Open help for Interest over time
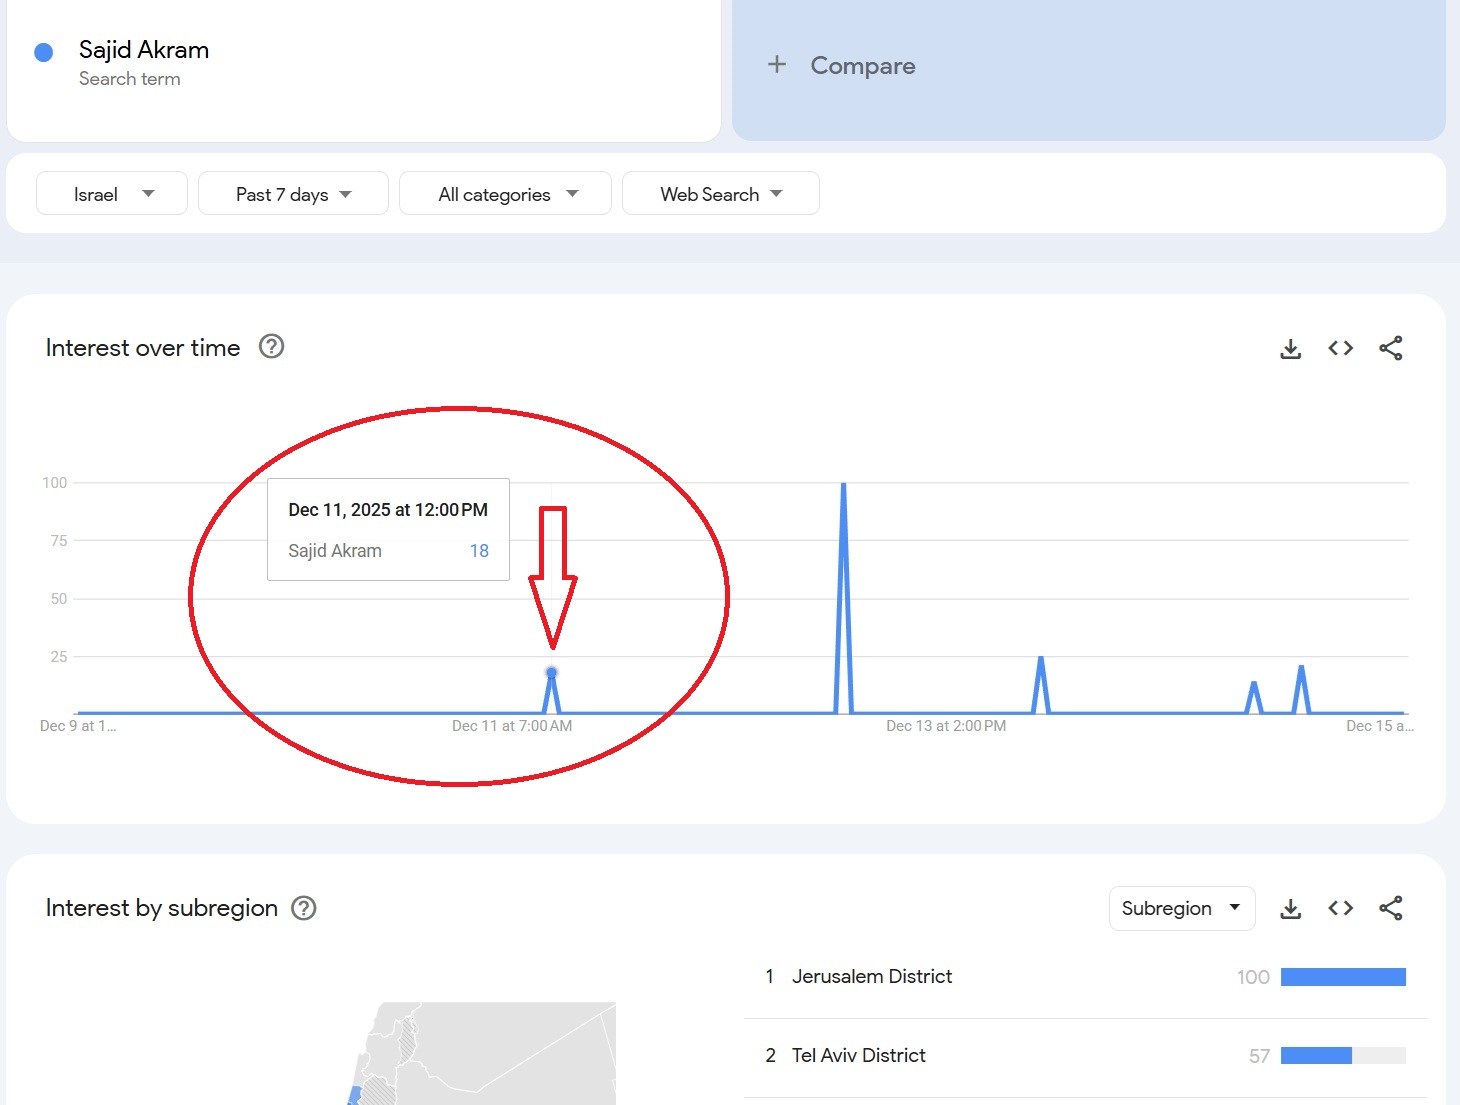The image size is (1460, 1105). 272,346
